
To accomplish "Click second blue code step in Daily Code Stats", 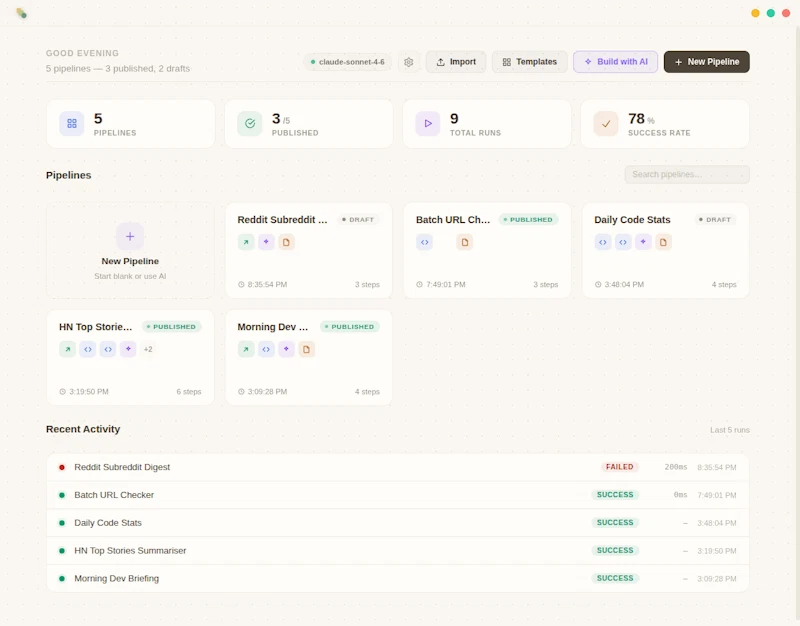I will coord(623,242).
